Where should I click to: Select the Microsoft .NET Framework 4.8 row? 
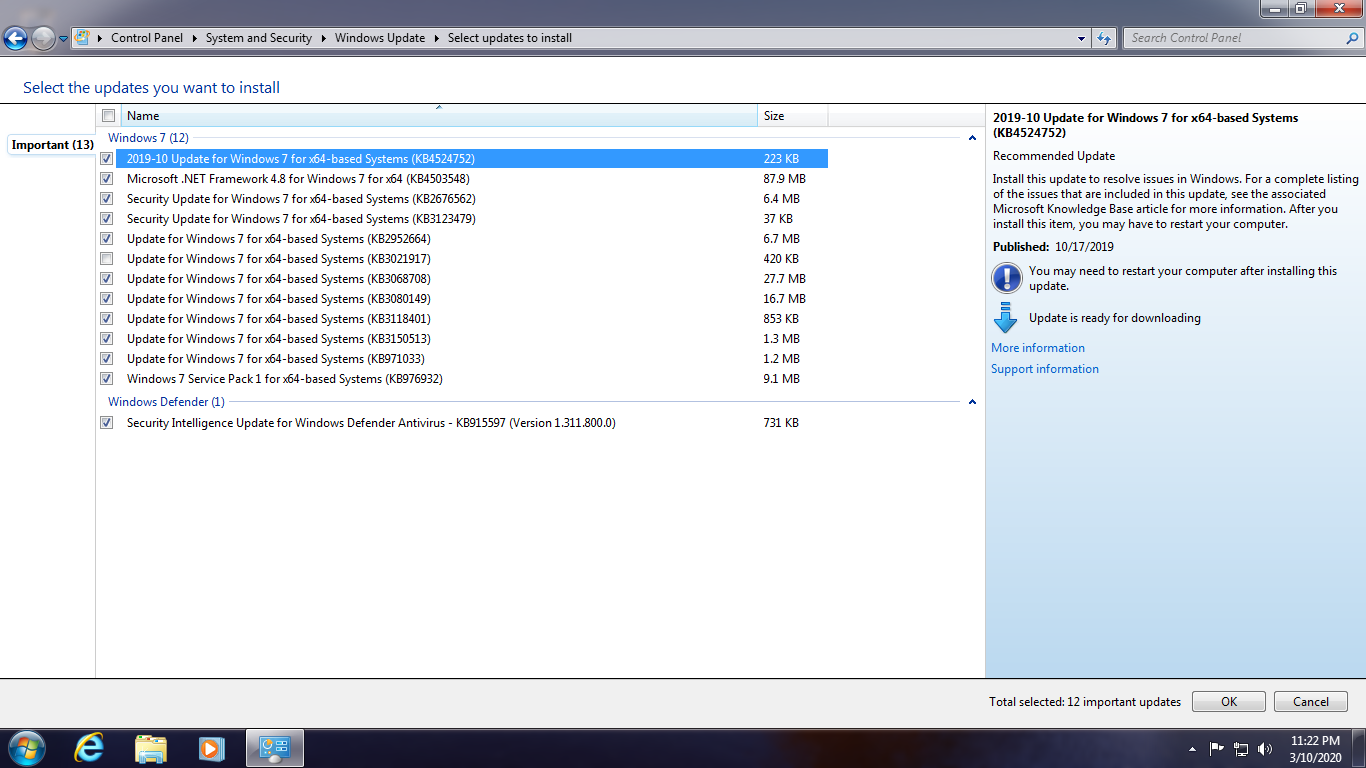click(x=472, y=179)
